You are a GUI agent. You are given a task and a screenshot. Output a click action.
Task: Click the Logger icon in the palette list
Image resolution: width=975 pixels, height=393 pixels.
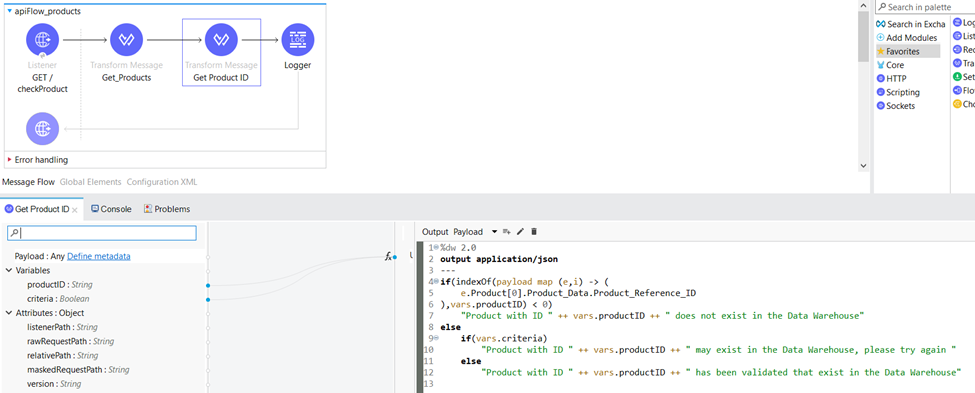(957, 22)
